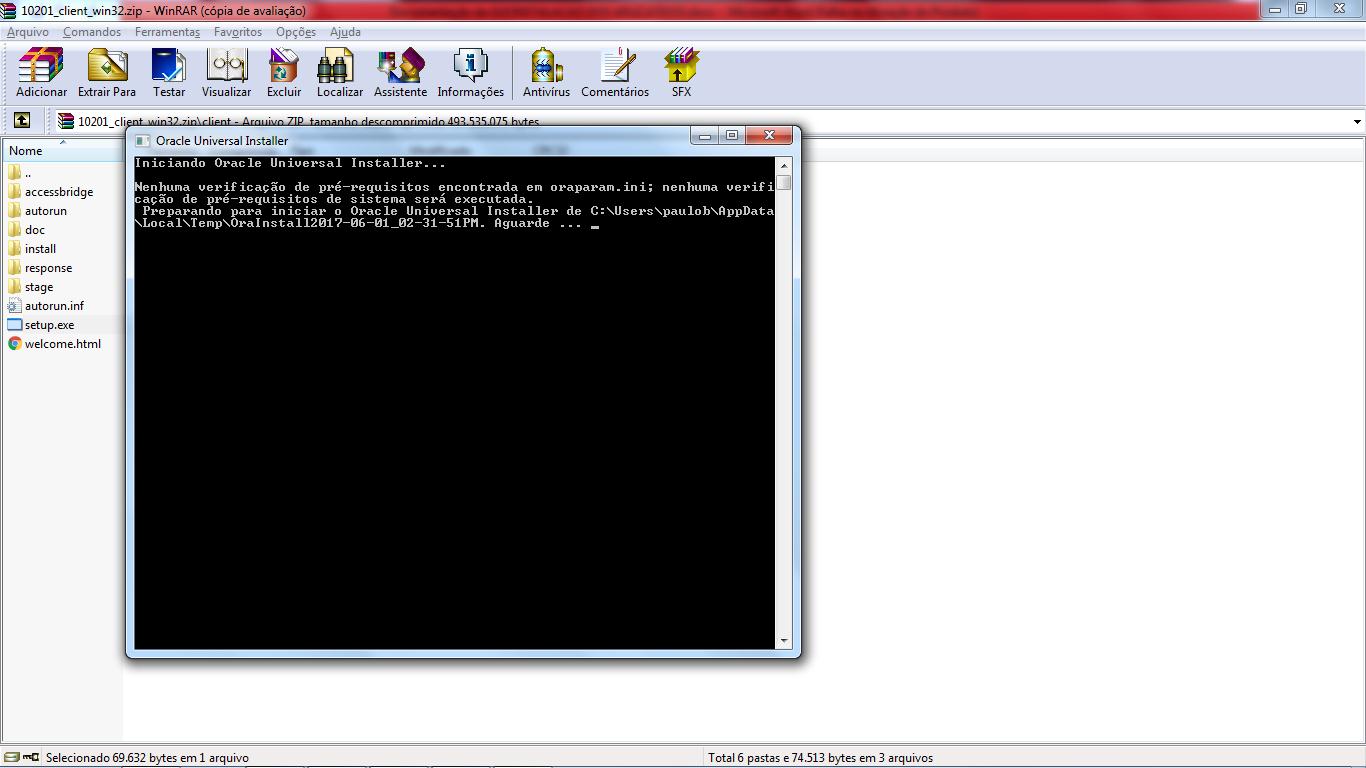This screenshot has width=1366, height=768.
Task: Select the welcome.html file
Action: pos(62,344)
